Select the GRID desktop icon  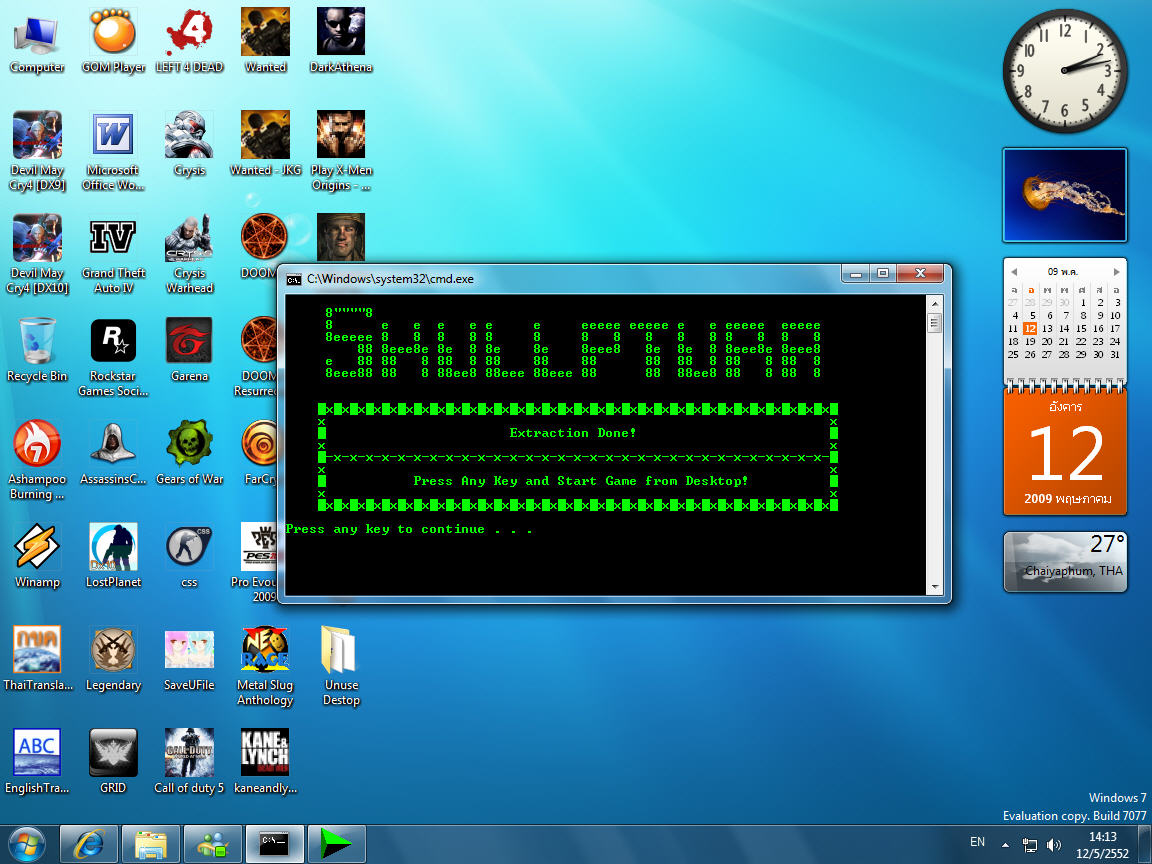click(x=113, y=762)
